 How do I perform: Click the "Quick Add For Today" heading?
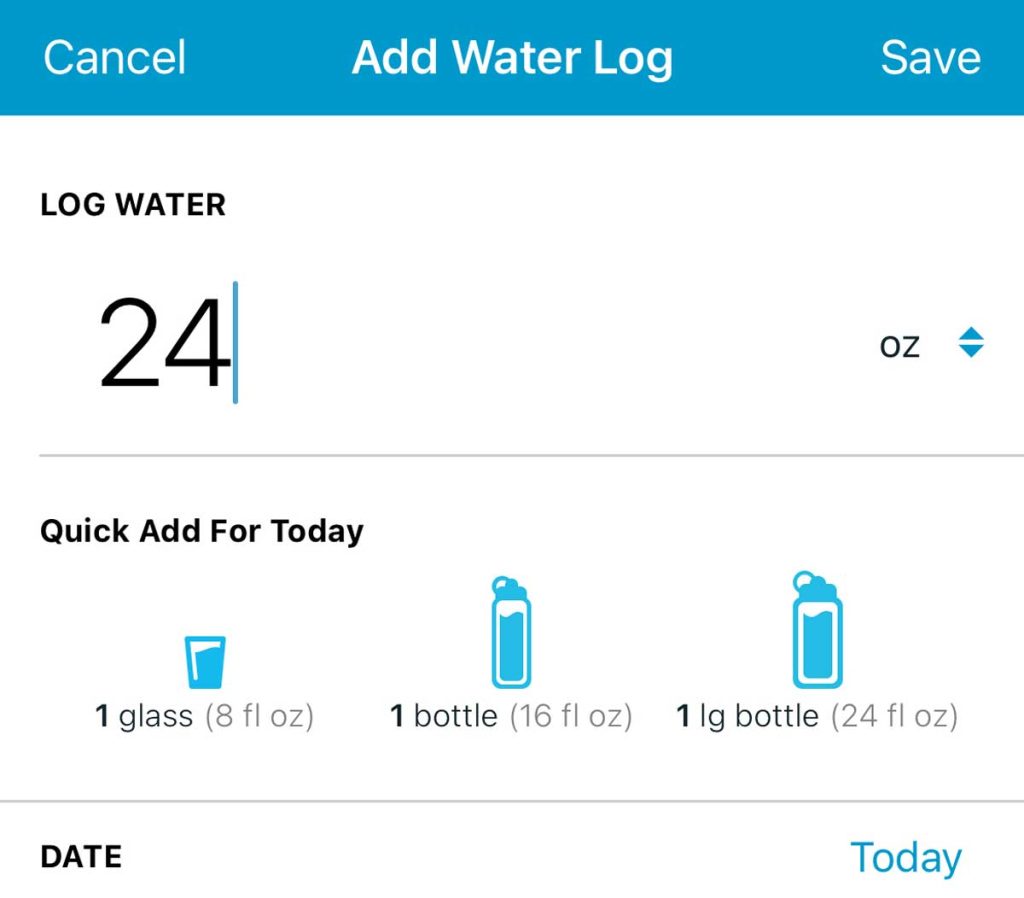(201, 531)
